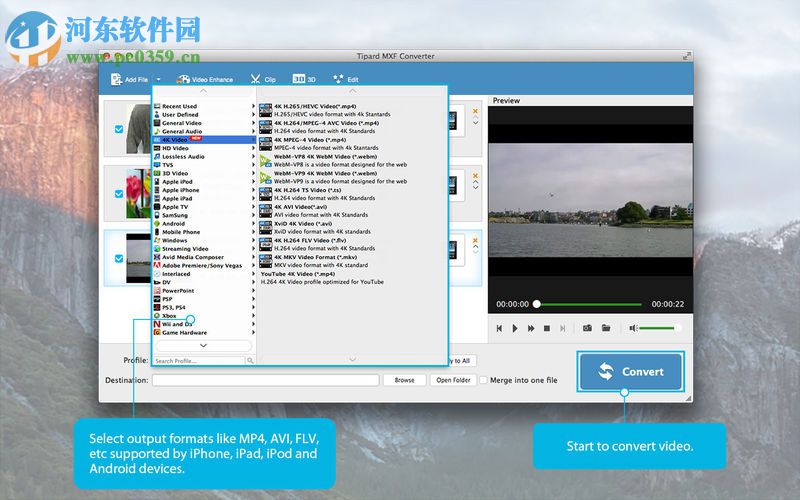Play the preview video
This screenshot has width=800, height=500.
515,328
